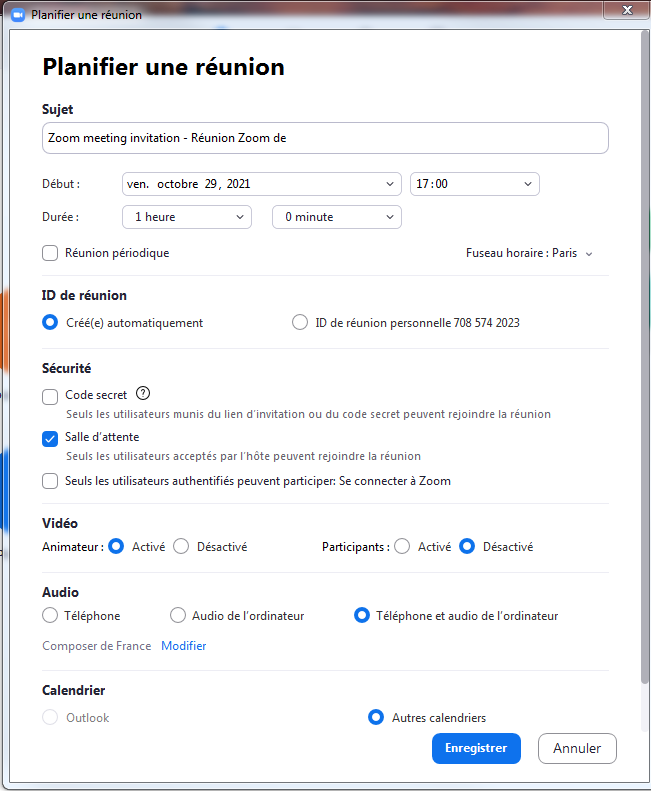The width and height of the screenshot is (651, 791).
Task: Set Animateur video to Désactivé
Action: [181, 547]
